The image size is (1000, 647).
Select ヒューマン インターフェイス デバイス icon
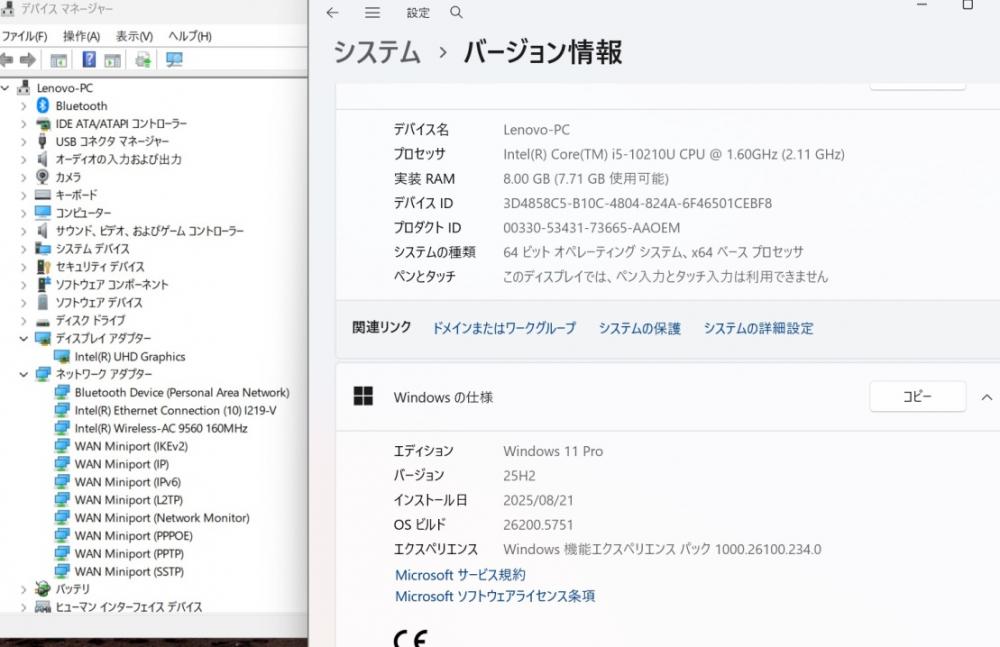pos(43,607)
